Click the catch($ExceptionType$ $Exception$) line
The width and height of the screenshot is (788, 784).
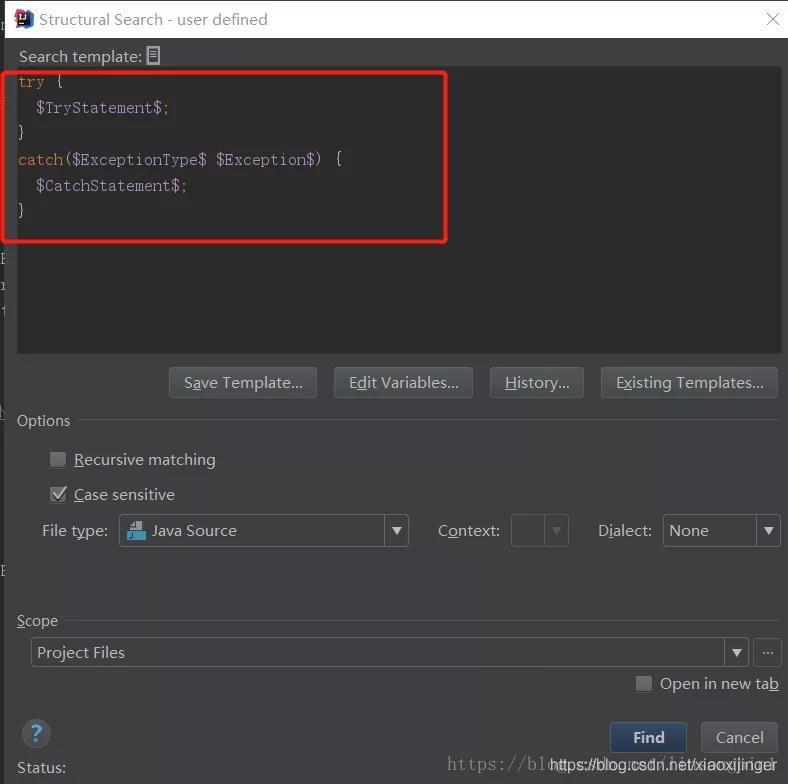pyautogui.click(x=180, y=159)
